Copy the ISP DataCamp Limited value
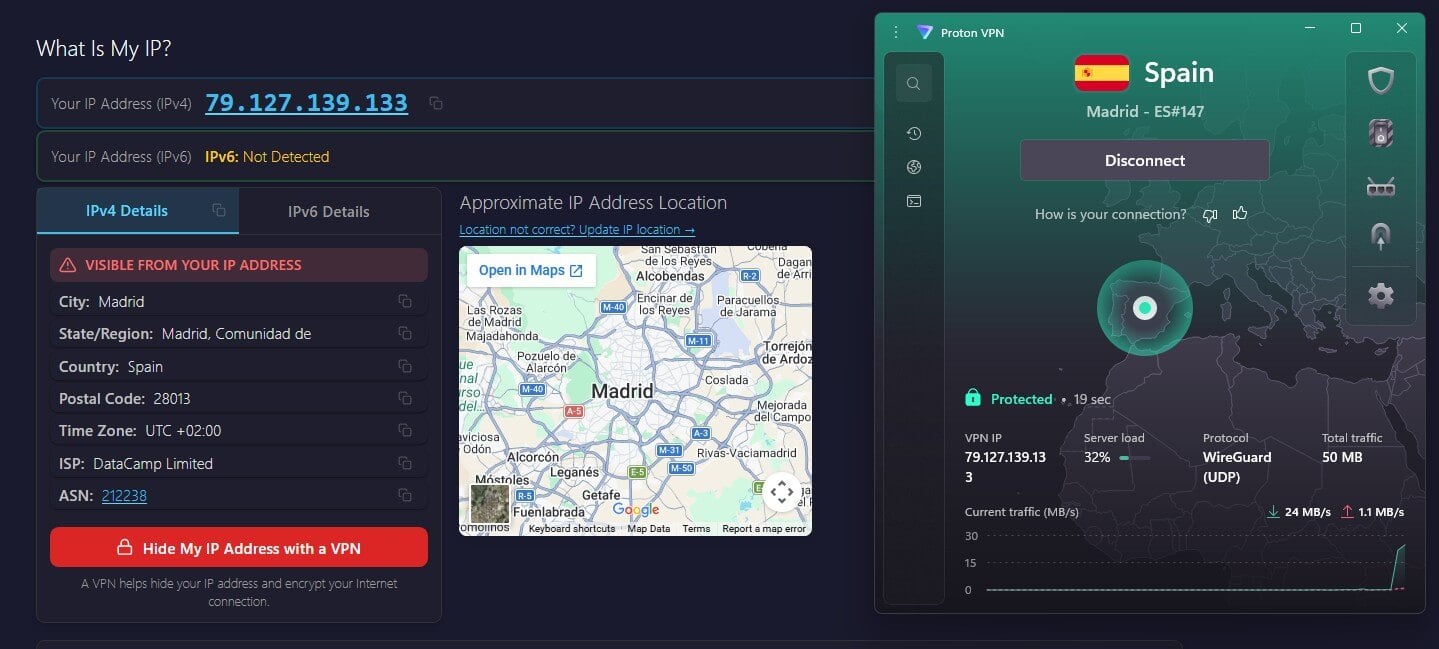The image size is (1439, 649). [405, 463]
